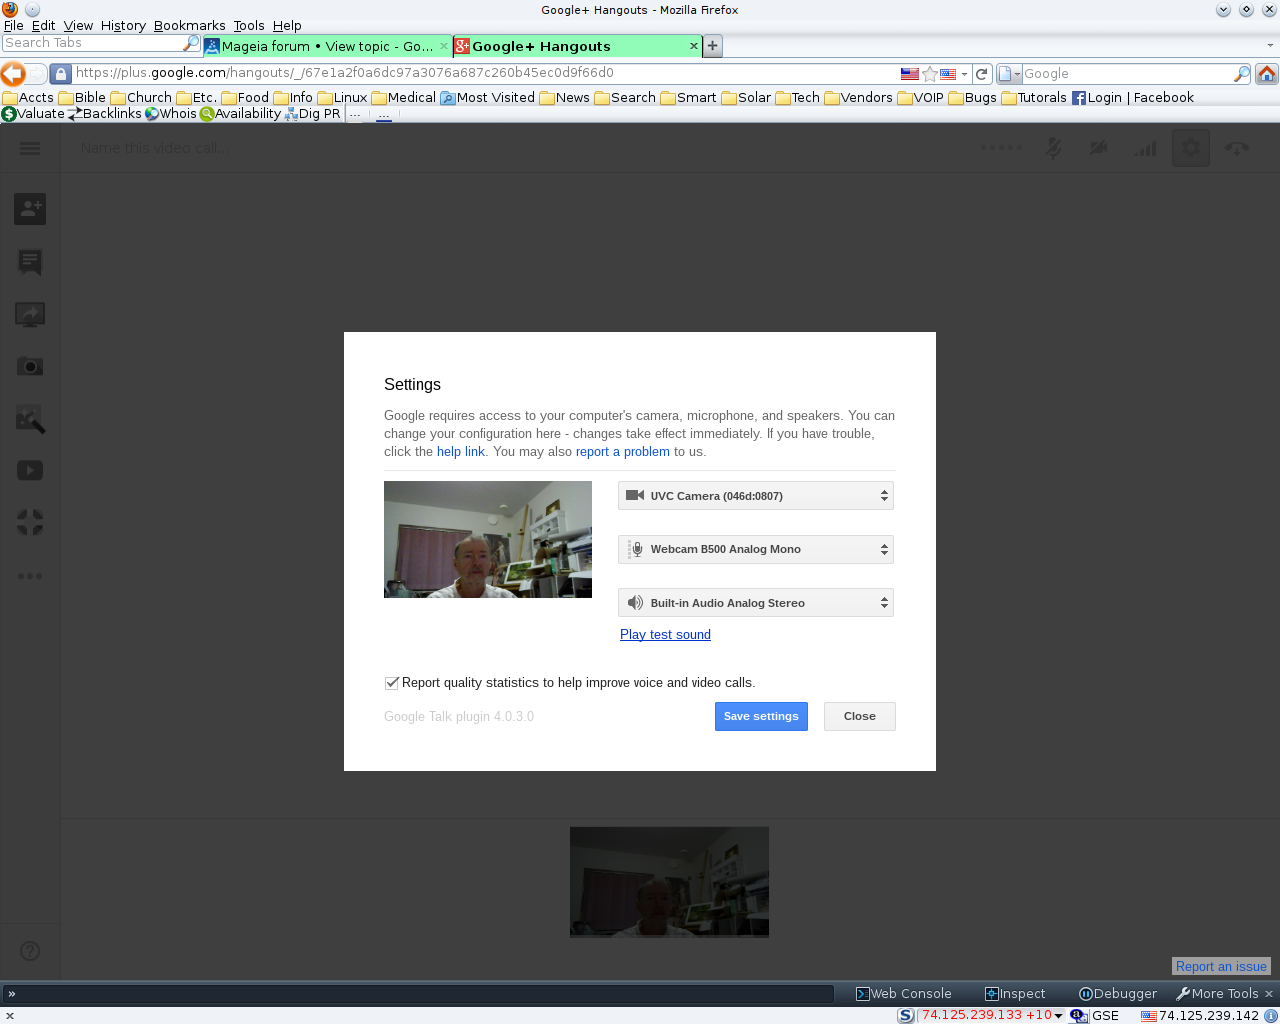Open the tab list dropdown arrow
The height and width of the screenshot is (1024, 1280).
[1270, 45]
